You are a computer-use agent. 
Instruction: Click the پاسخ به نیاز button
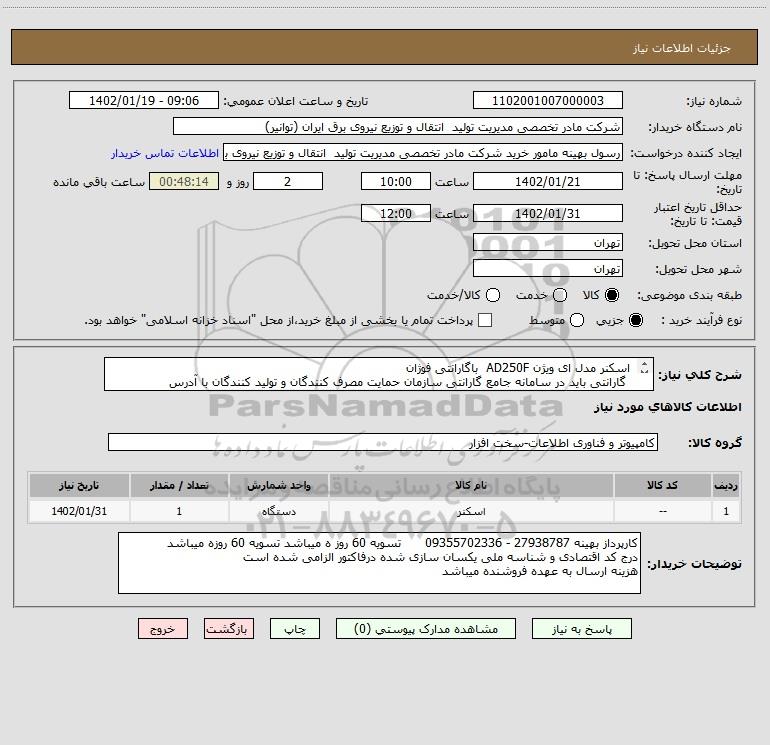[582, 629]
